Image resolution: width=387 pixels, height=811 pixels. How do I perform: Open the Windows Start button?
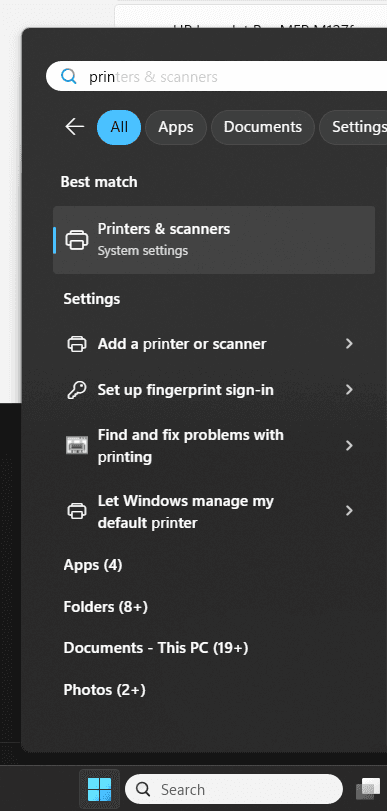[x=99, y=789]
